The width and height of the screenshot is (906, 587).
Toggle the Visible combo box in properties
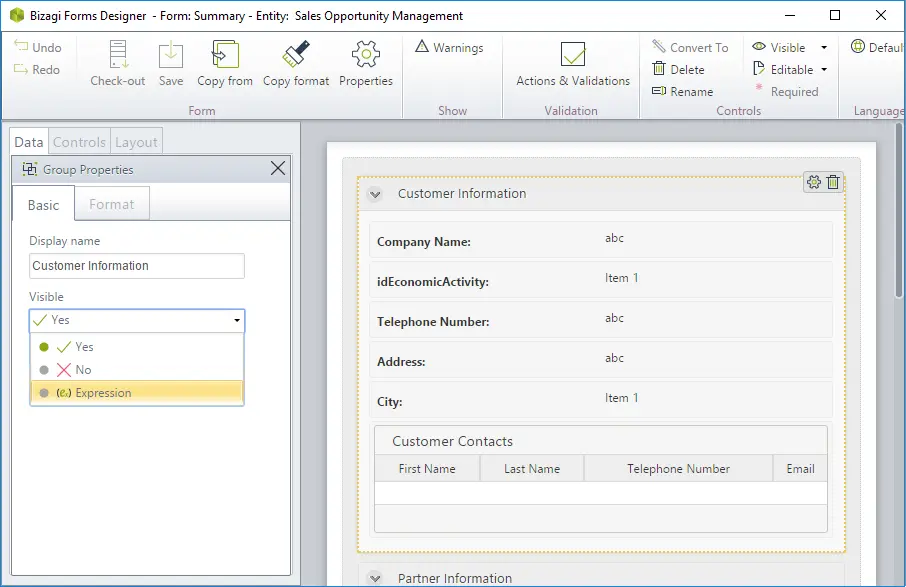click(x=137, y=321)
